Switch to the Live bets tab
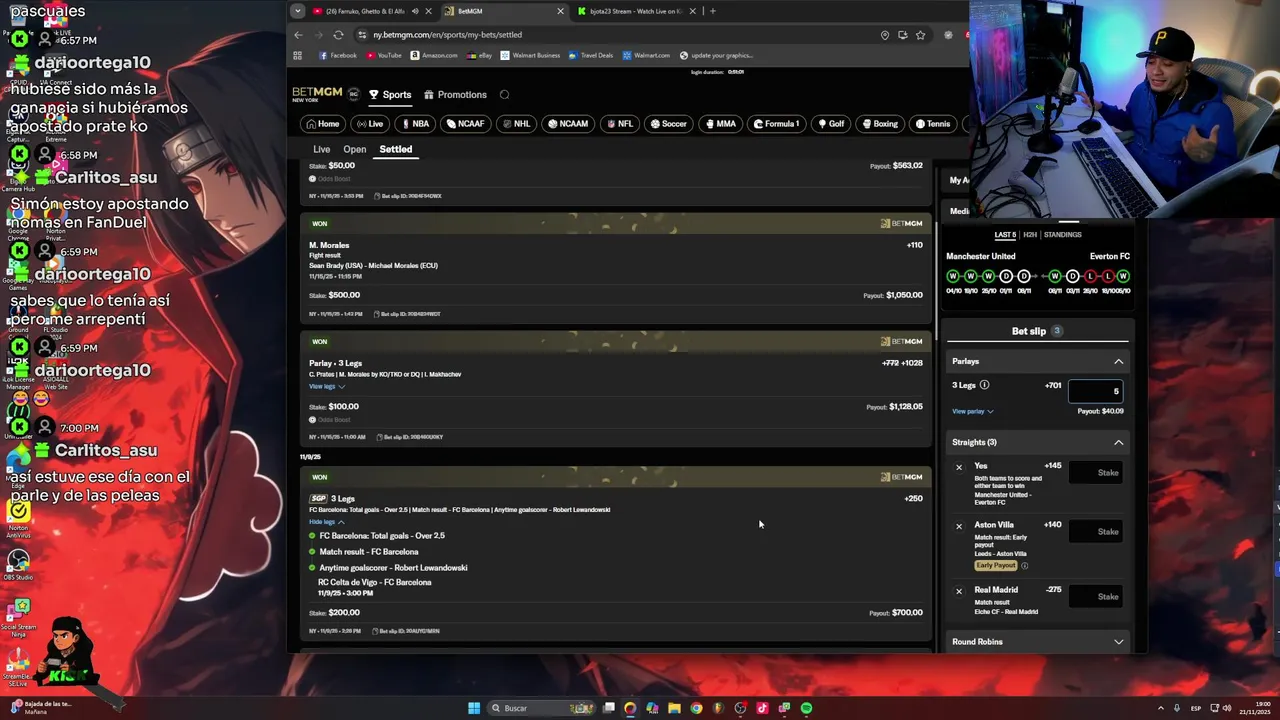1280x720 pixels. point(321,149)
